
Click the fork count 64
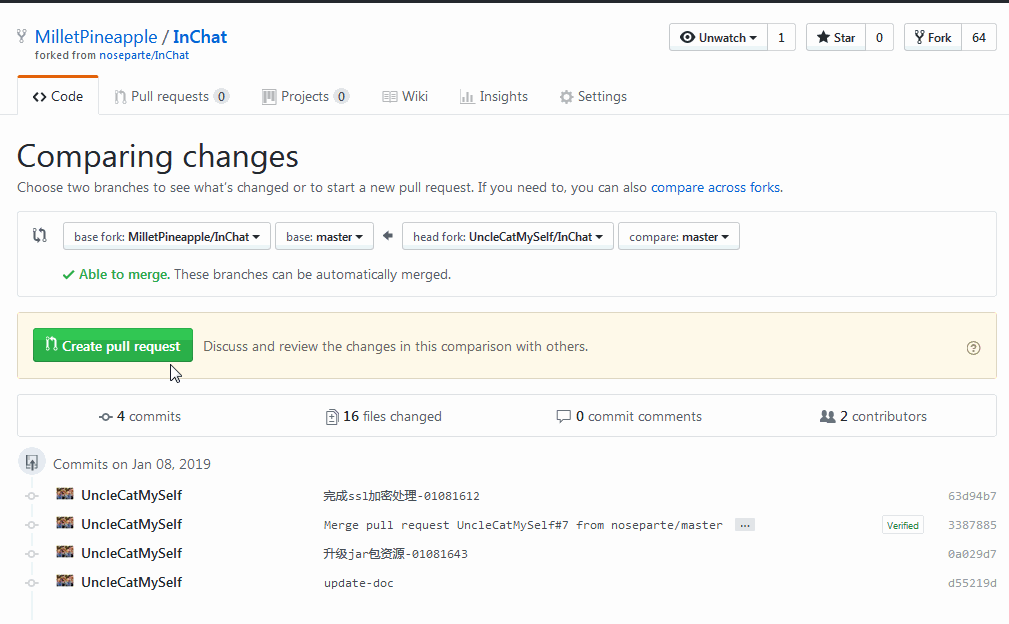click(x=978, y=38)
